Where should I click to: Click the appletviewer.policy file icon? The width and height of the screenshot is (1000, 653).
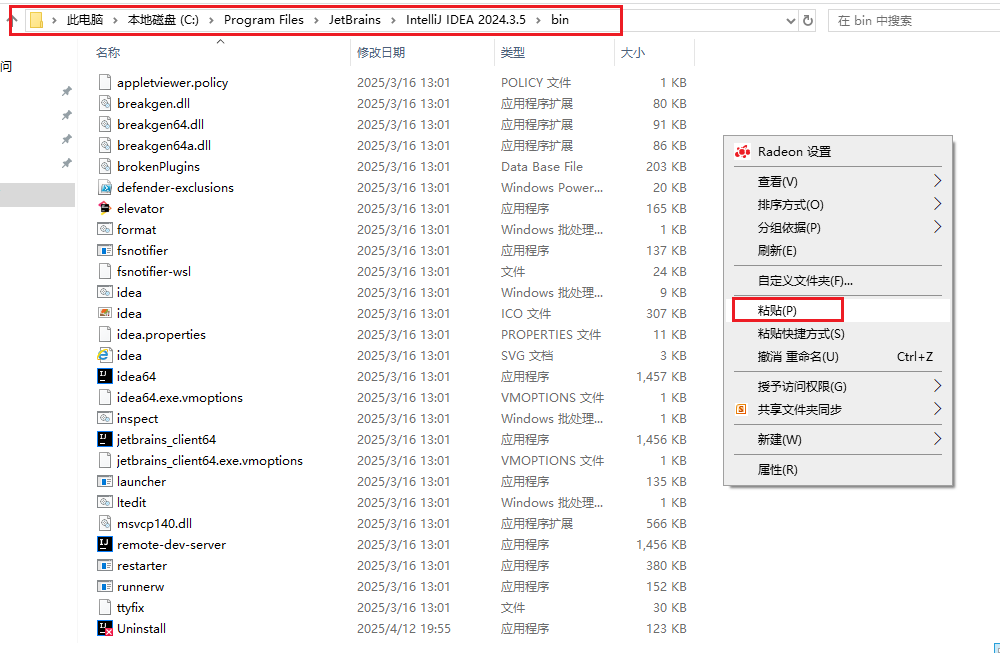tap(105, 82)
